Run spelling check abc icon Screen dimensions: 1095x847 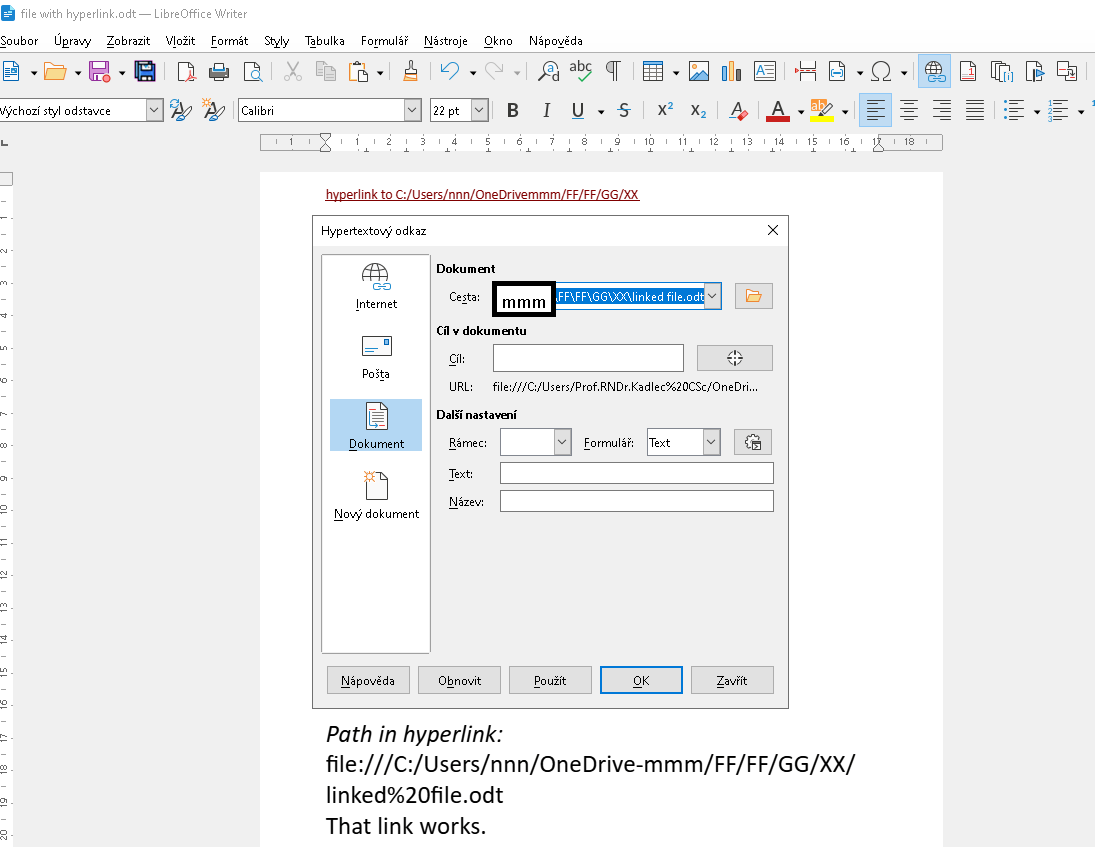(580, 71)
